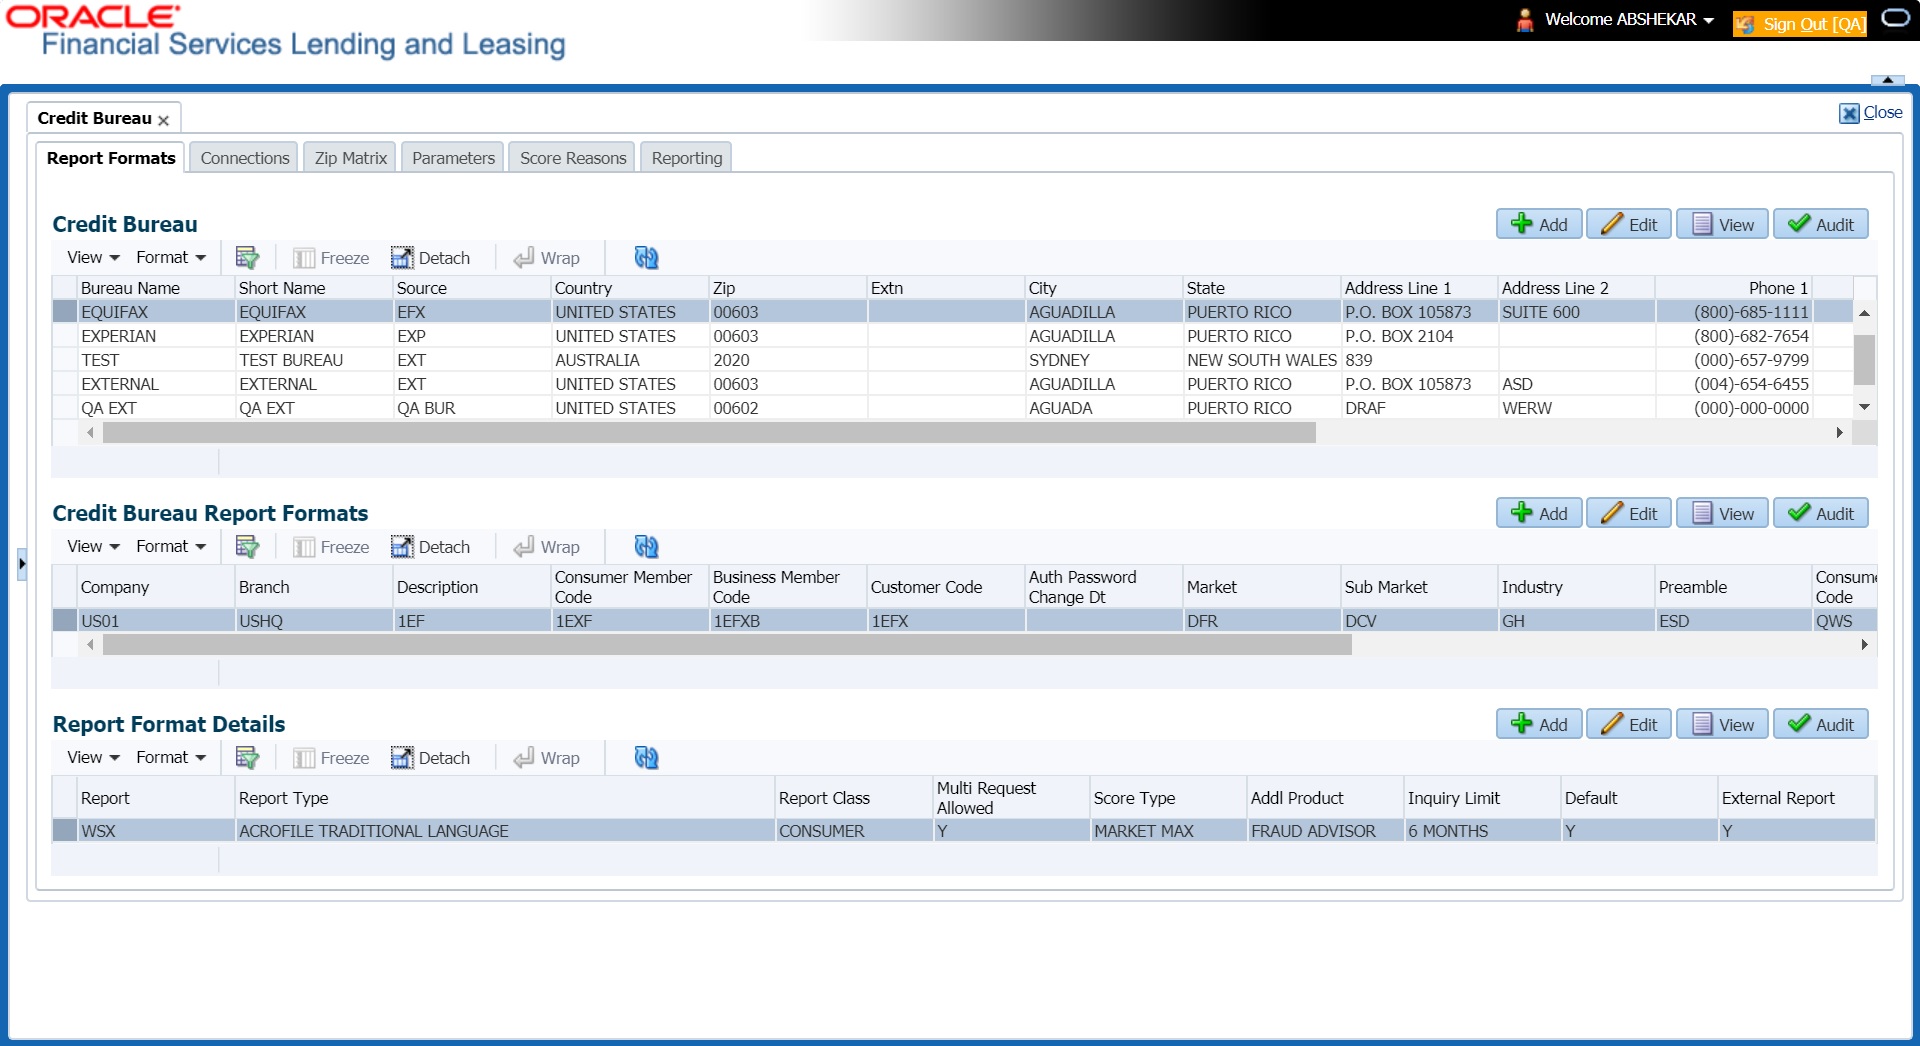Screen dimensions: 1920x1046
Task: Click the Report Type column header
Action: click(x=505, y=798)
